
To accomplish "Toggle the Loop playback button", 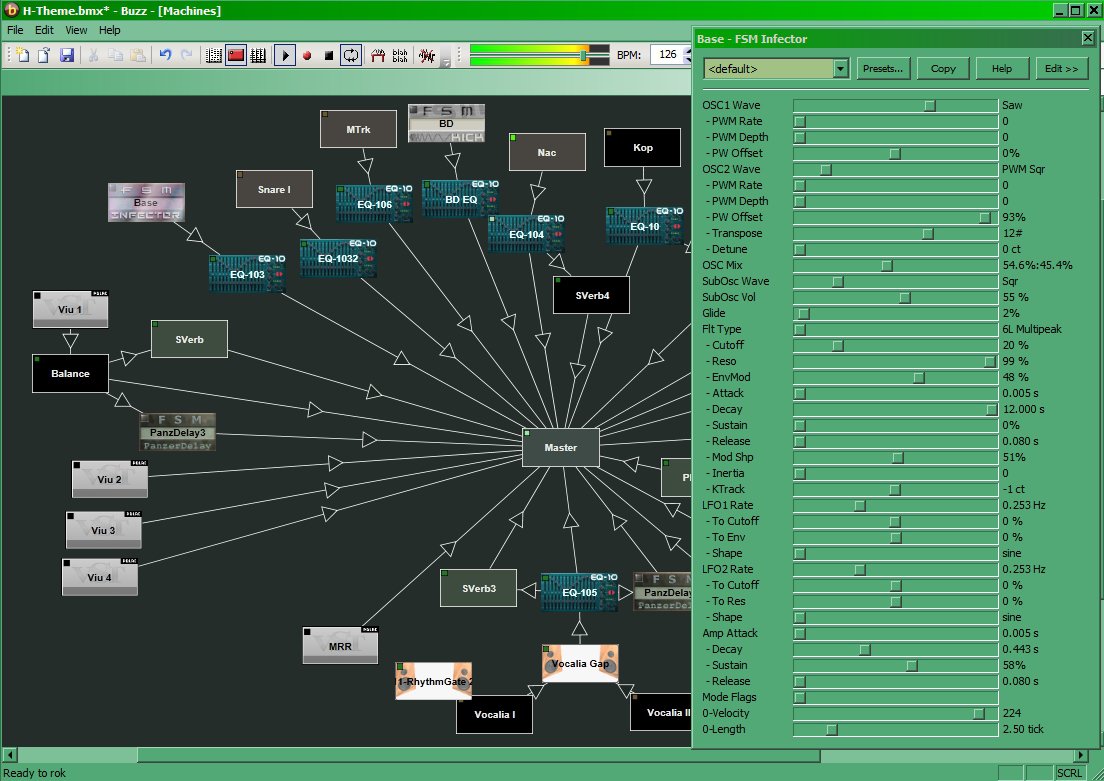I will pos(351,55).
